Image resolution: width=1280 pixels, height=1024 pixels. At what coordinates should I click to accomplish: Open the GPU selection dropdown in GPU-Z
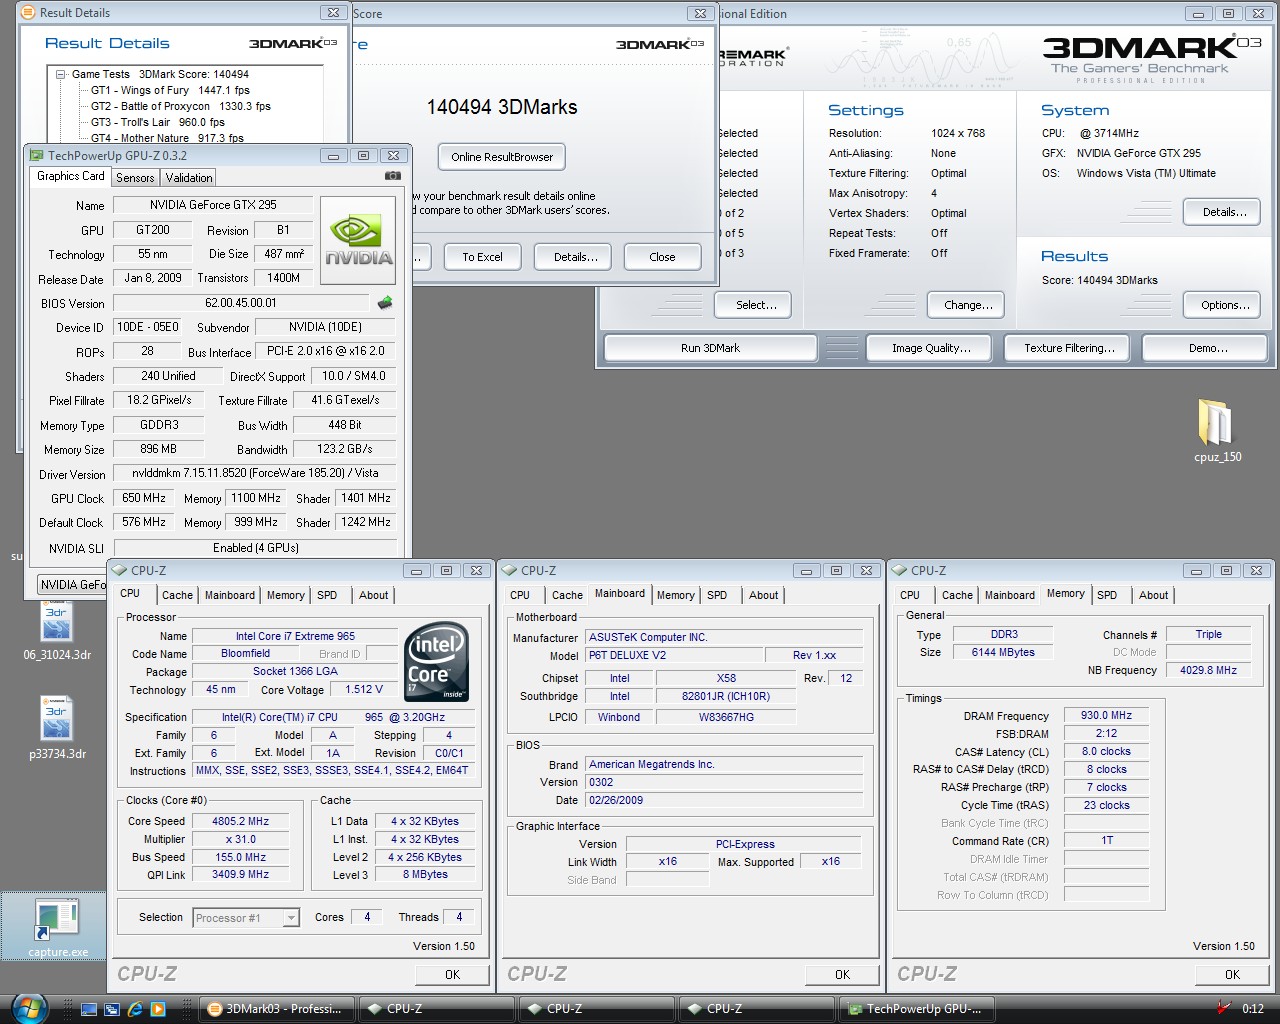coord(72,584)
